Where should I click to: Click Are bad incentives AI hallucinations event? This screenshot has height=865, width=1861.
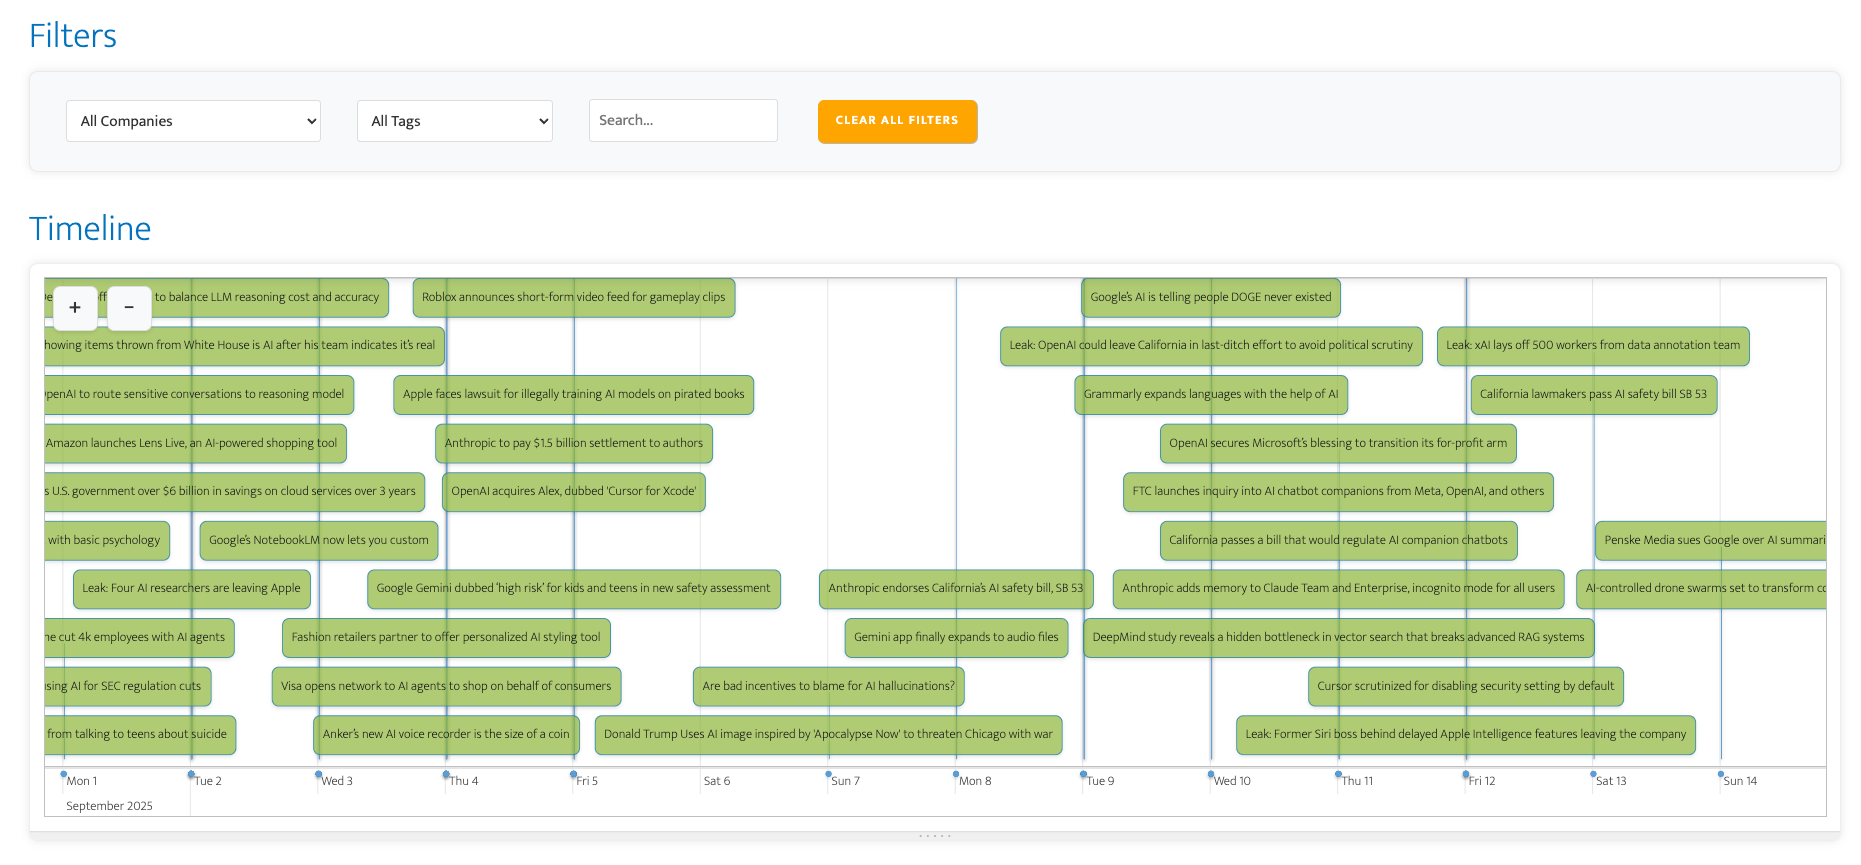pyautogui.click(x=828, y=687)
